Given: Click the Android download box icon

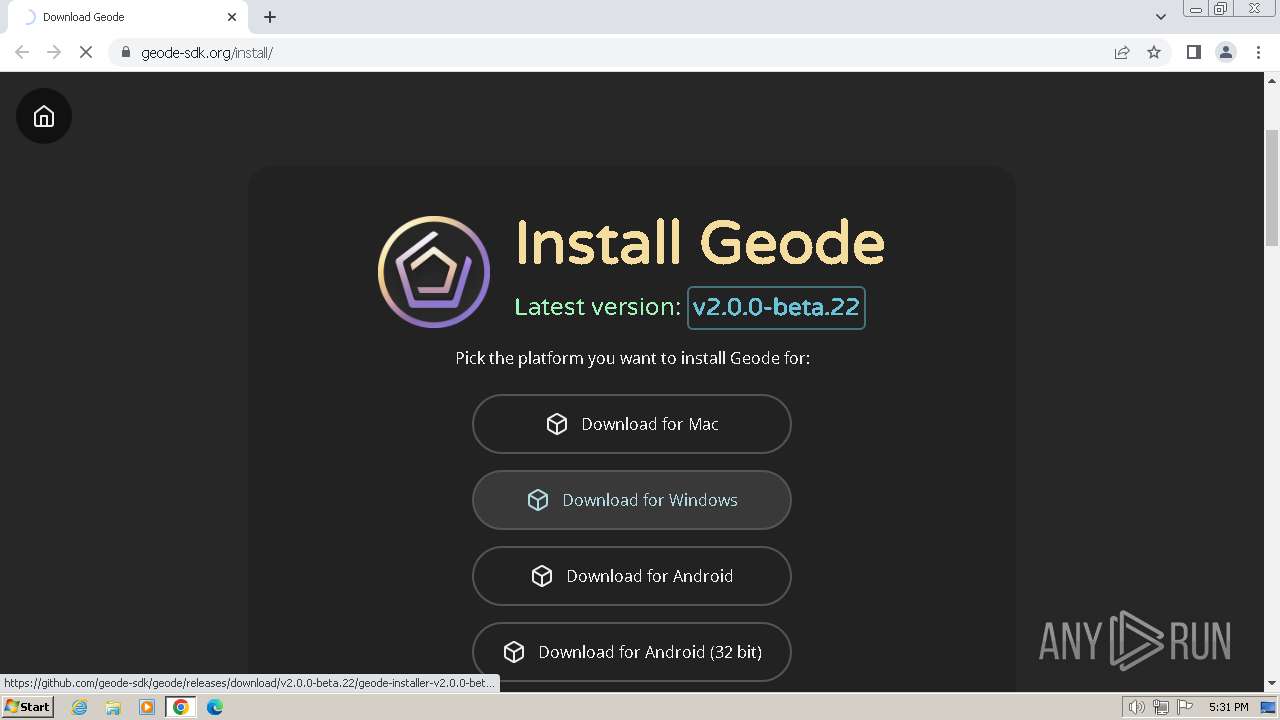Looking at the screenshot, I should click(x=542, y=576).
